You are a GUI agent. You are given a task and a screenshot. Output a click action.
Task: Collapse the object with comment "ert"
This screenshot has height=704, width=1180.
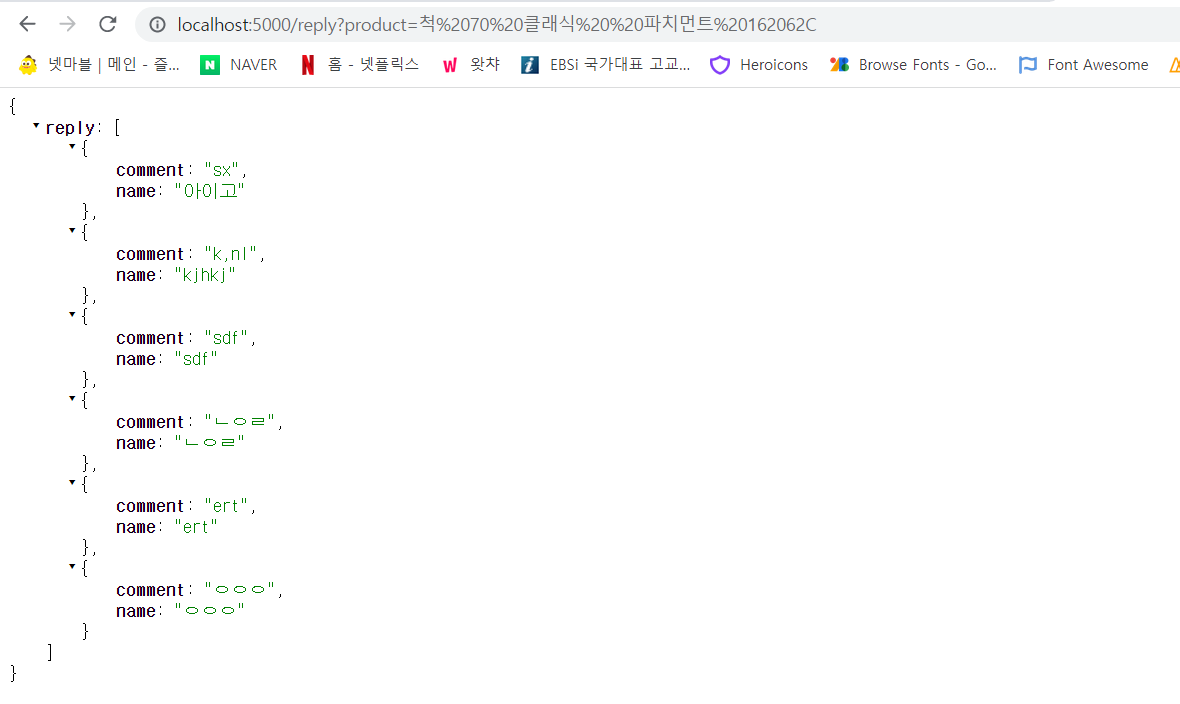tap(72, 482)
